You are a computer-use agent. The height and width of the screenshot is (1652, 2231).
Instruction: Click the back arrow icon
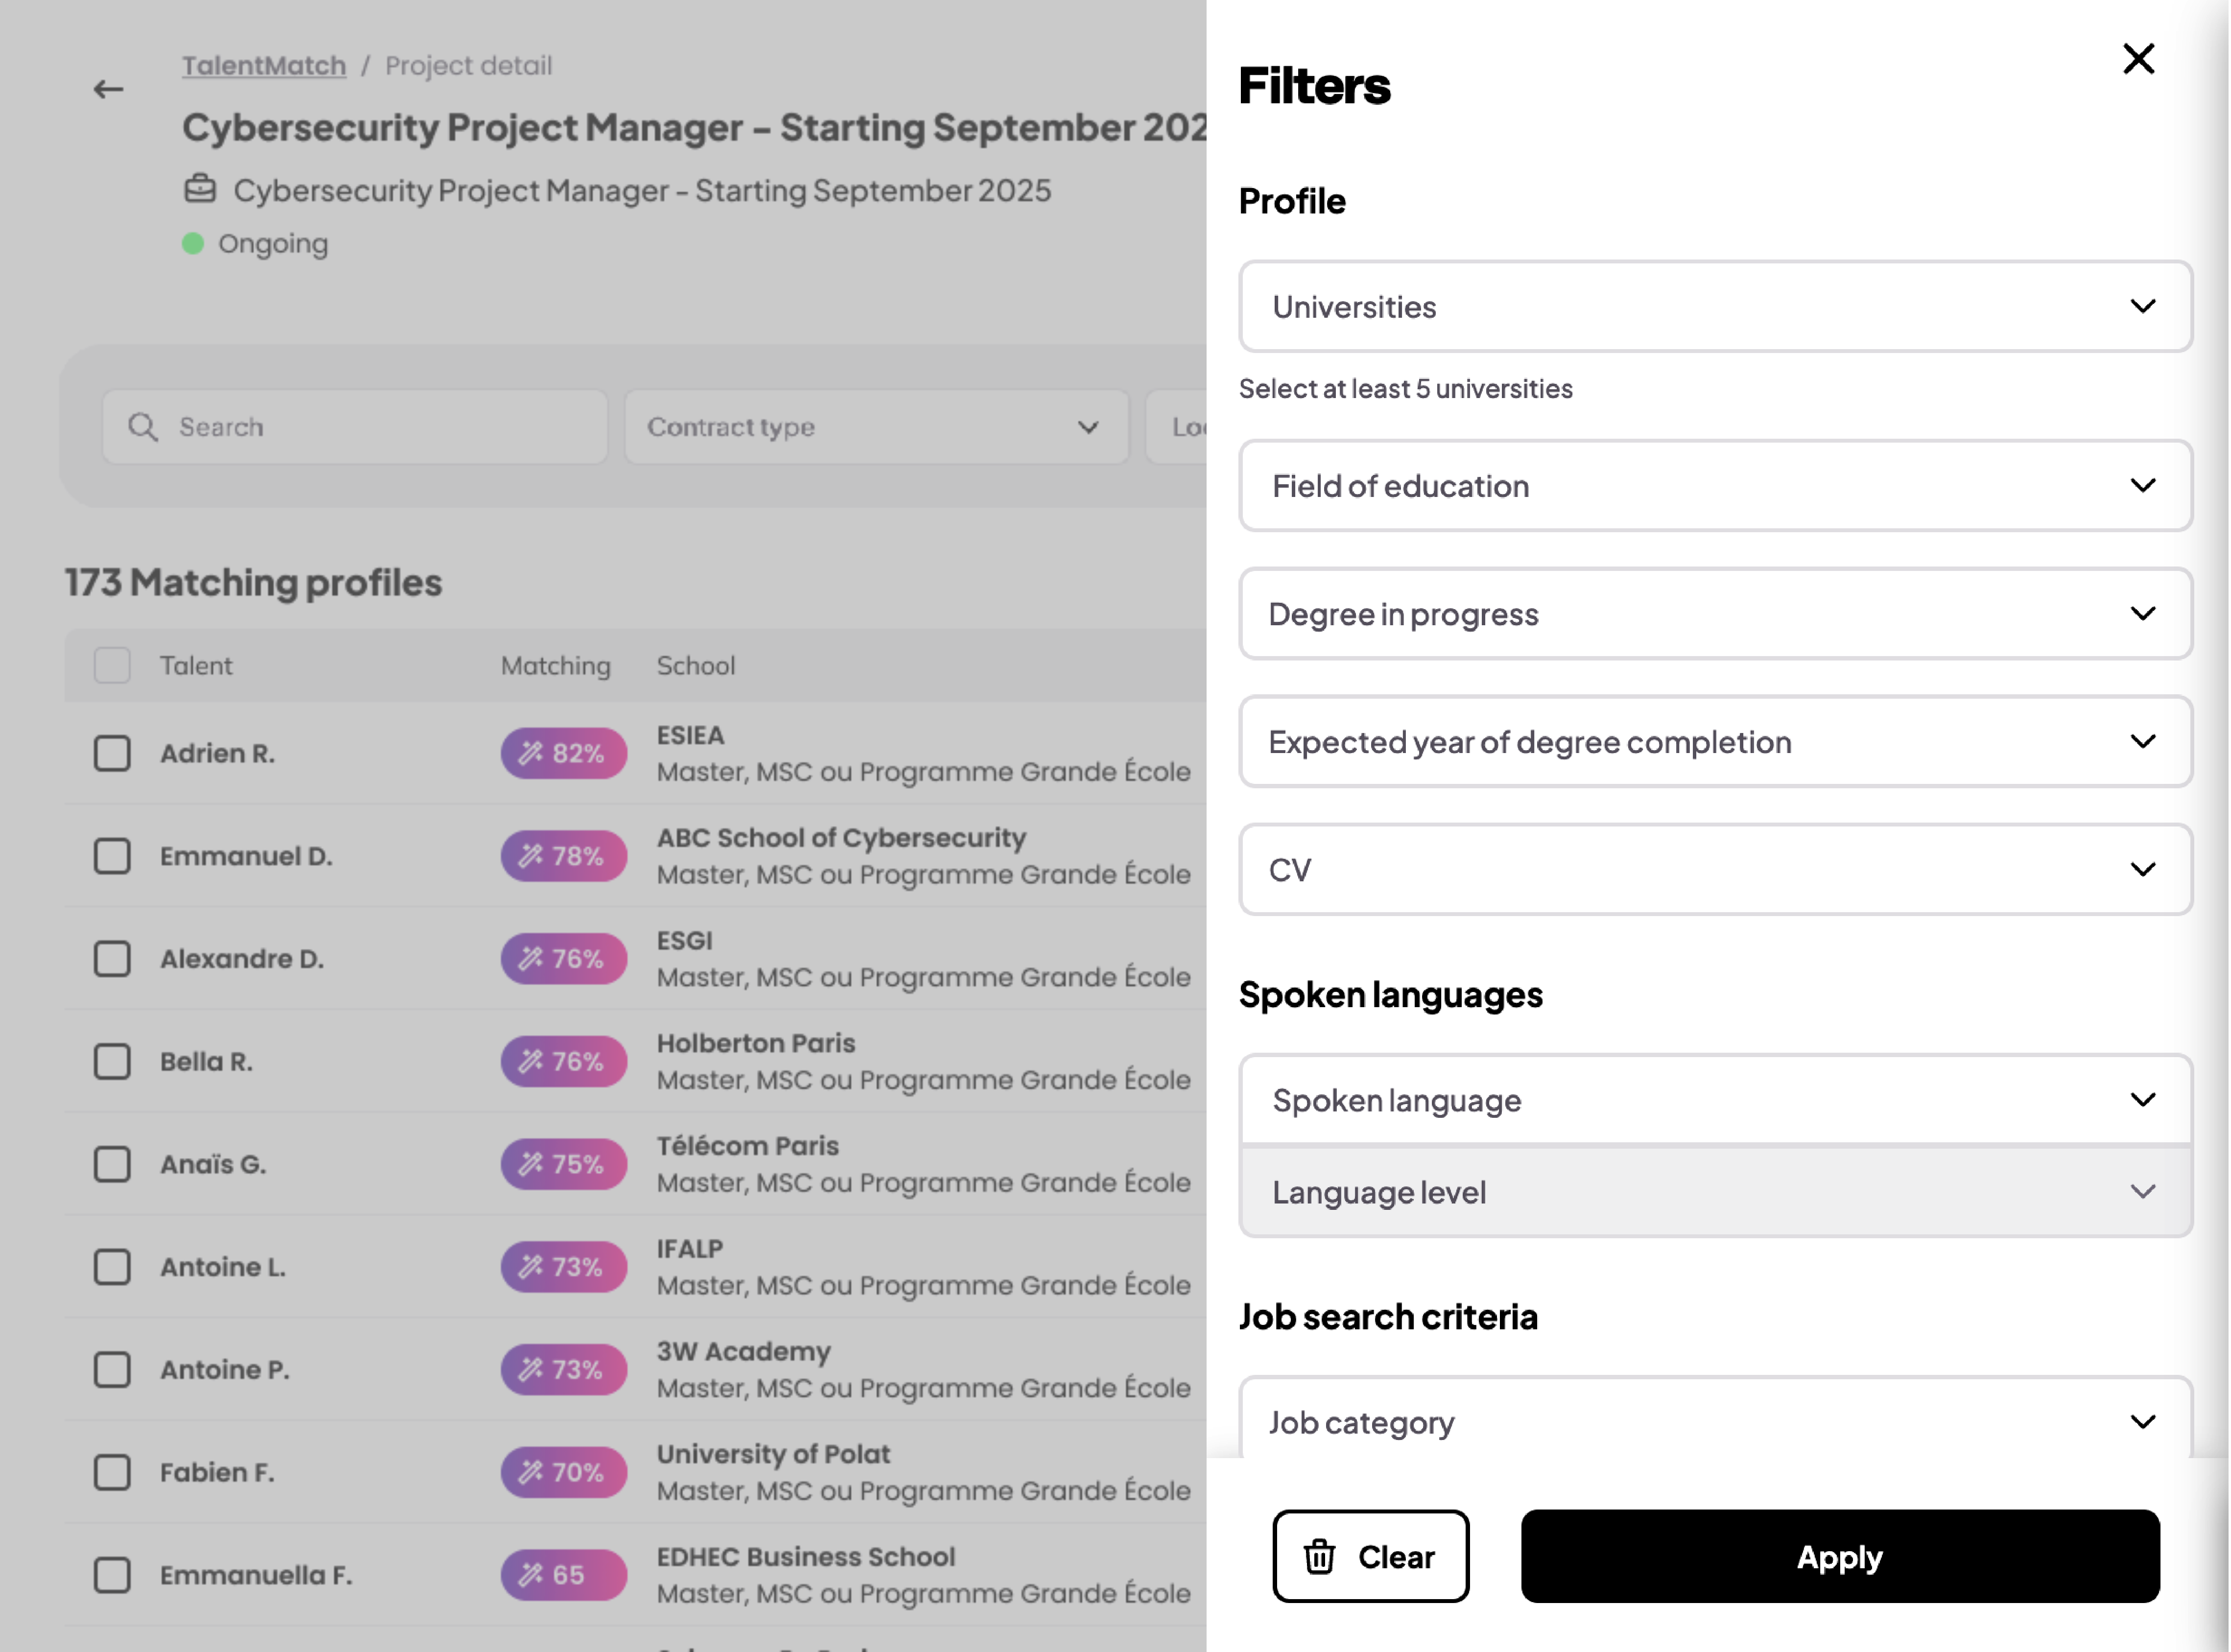pos(108,90)
